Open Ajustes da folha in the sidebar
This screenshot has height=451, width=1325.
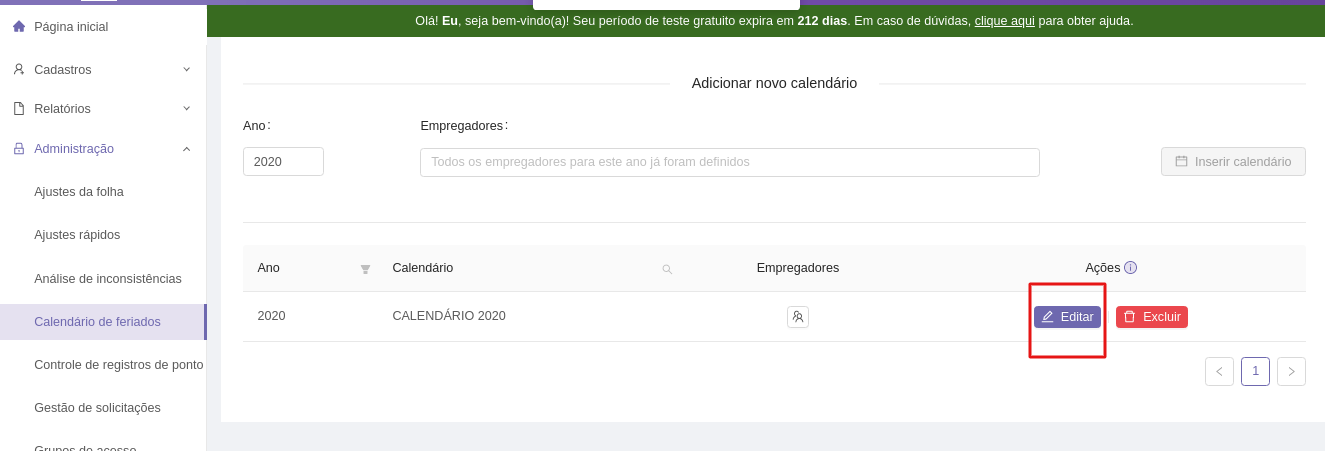click(x=79, y=192)
